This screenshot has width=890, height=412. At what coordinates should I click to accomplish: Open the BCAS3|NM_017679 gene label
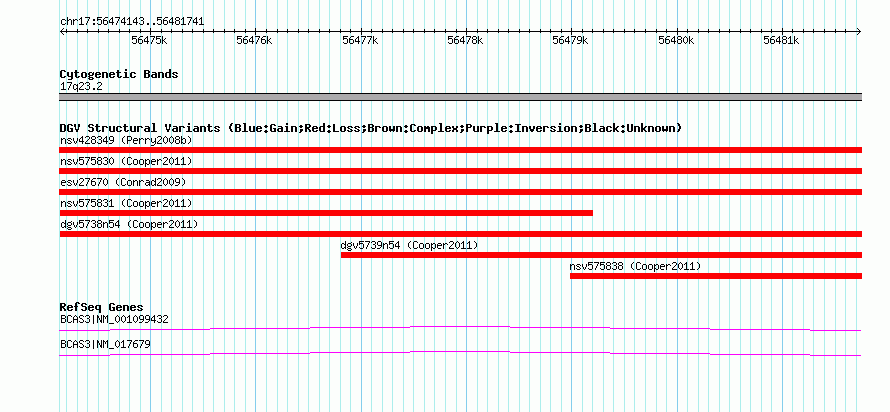(x=105, y=344)
